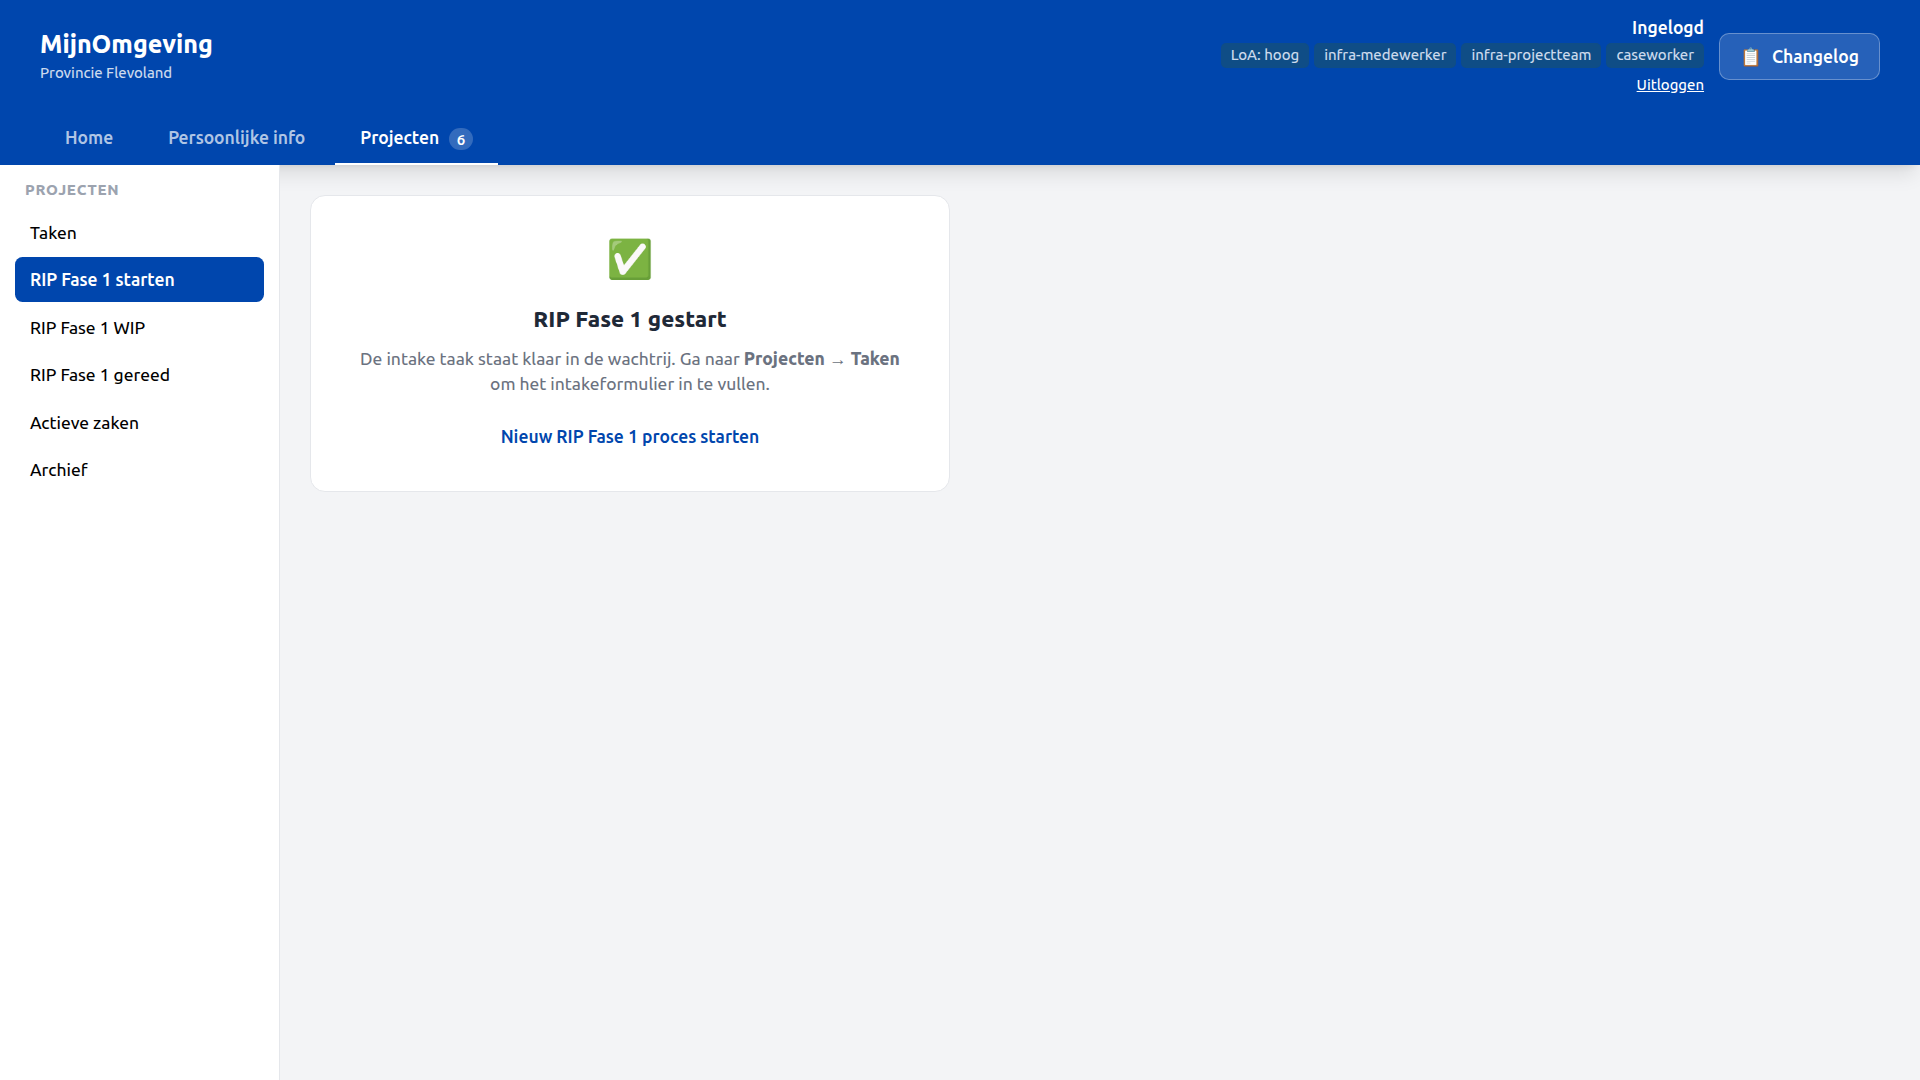Open the Archief section
This screenshot has width=1920, height=1080.
59,469
